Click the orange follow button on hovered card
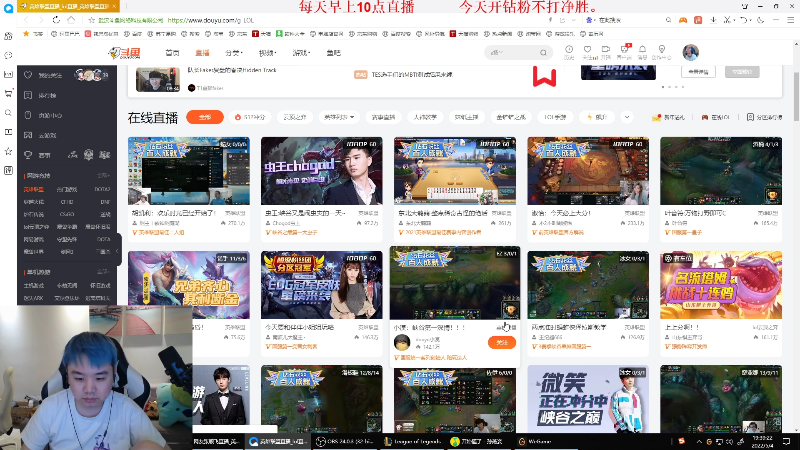This screenshot has height=450, width=800. tap(502, 343)
